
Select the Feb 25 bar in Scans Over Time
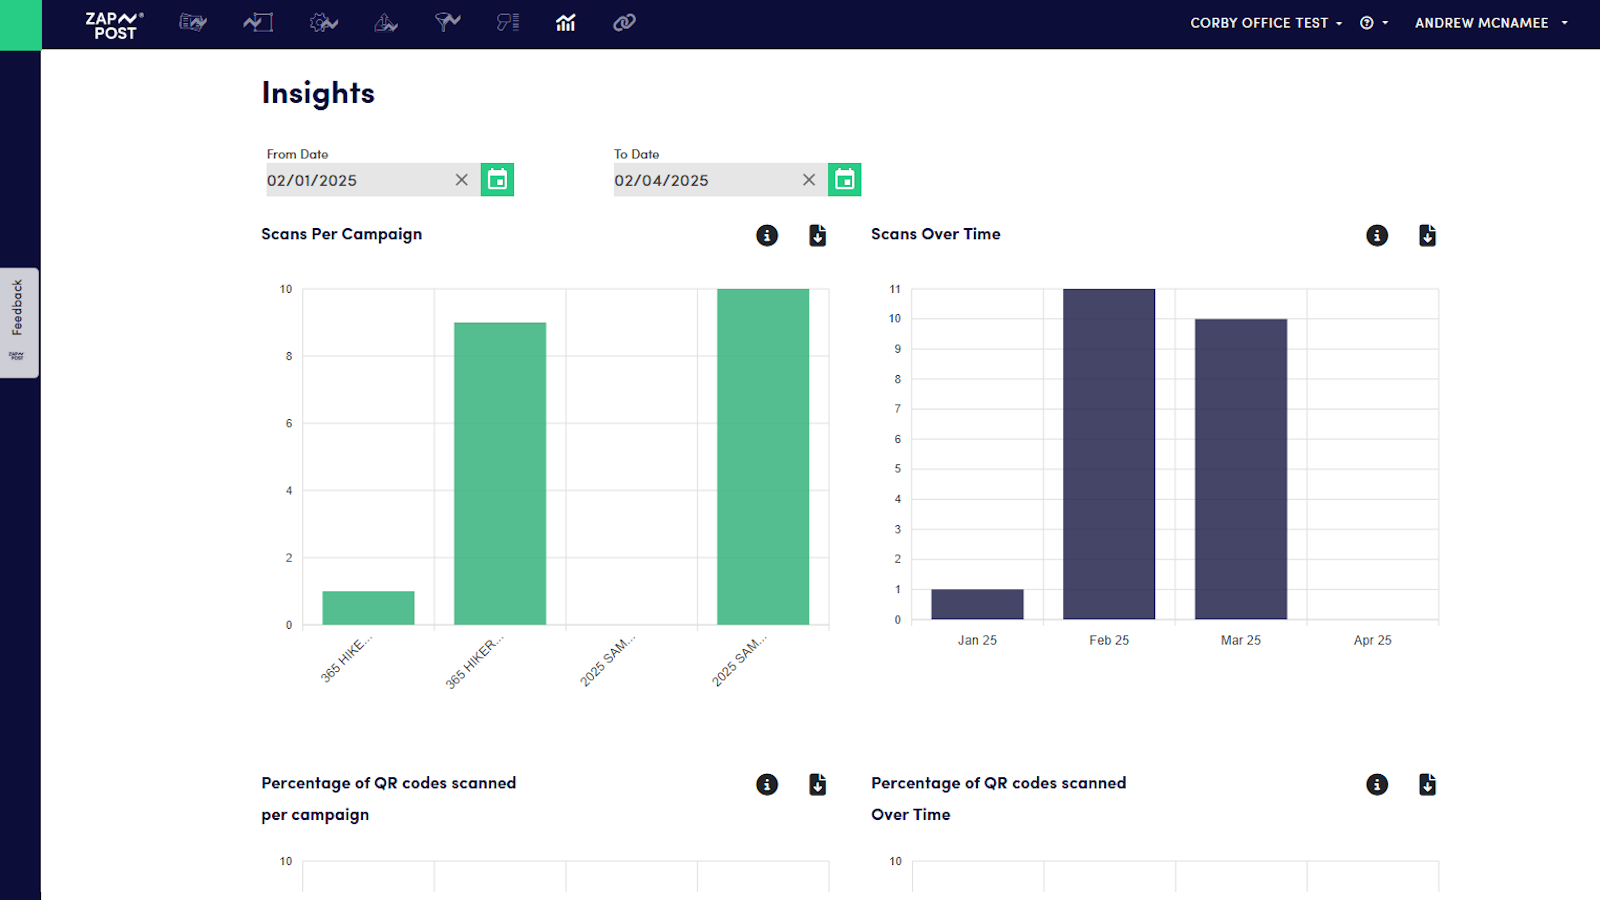point(1108,454)
